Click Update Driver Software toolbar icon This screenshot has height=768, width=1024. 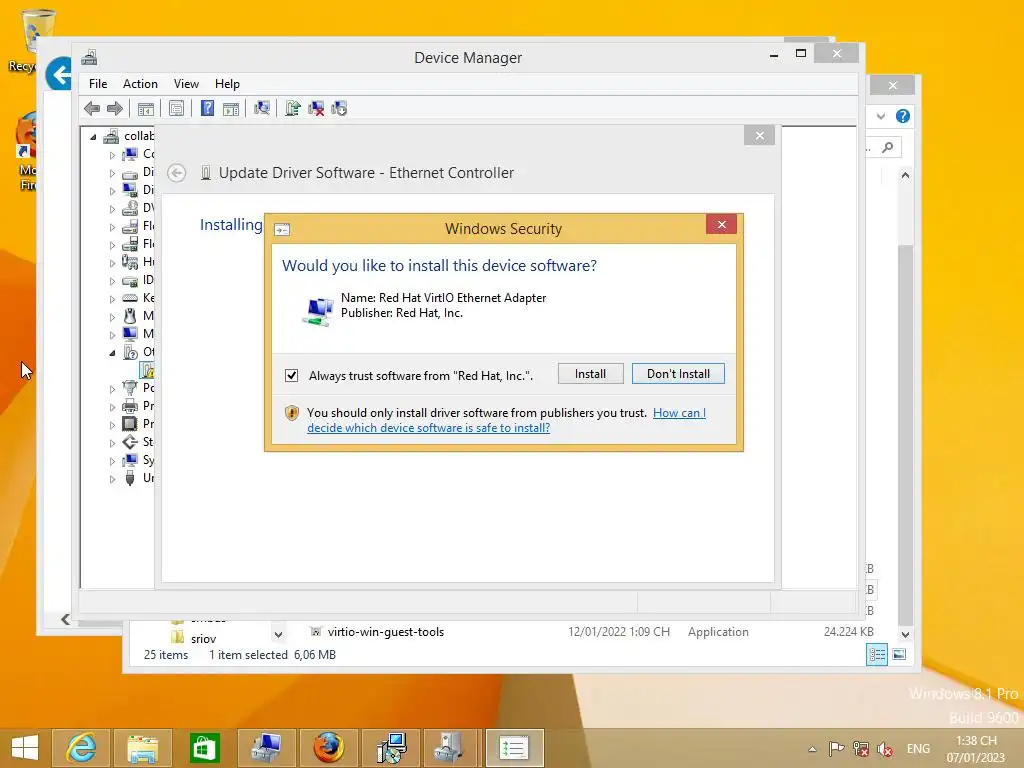coord(293,108)
